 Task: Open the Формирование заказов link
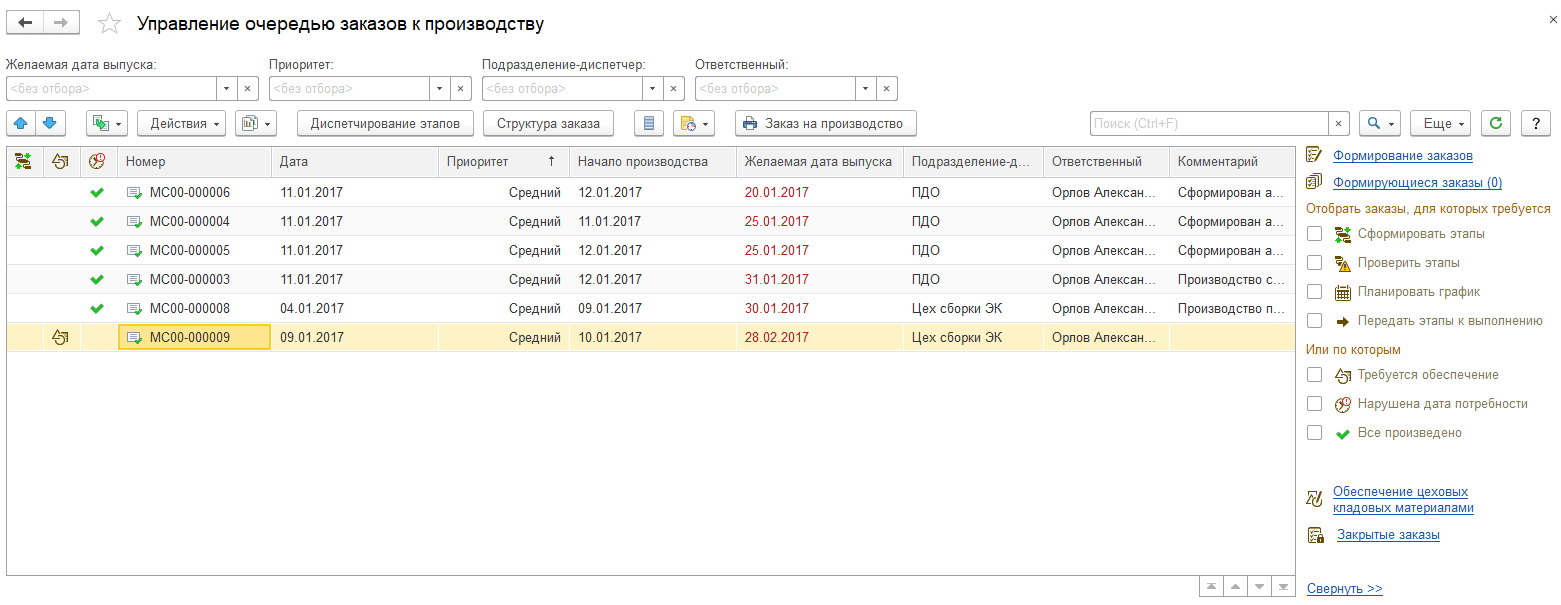pos(1403,156)
